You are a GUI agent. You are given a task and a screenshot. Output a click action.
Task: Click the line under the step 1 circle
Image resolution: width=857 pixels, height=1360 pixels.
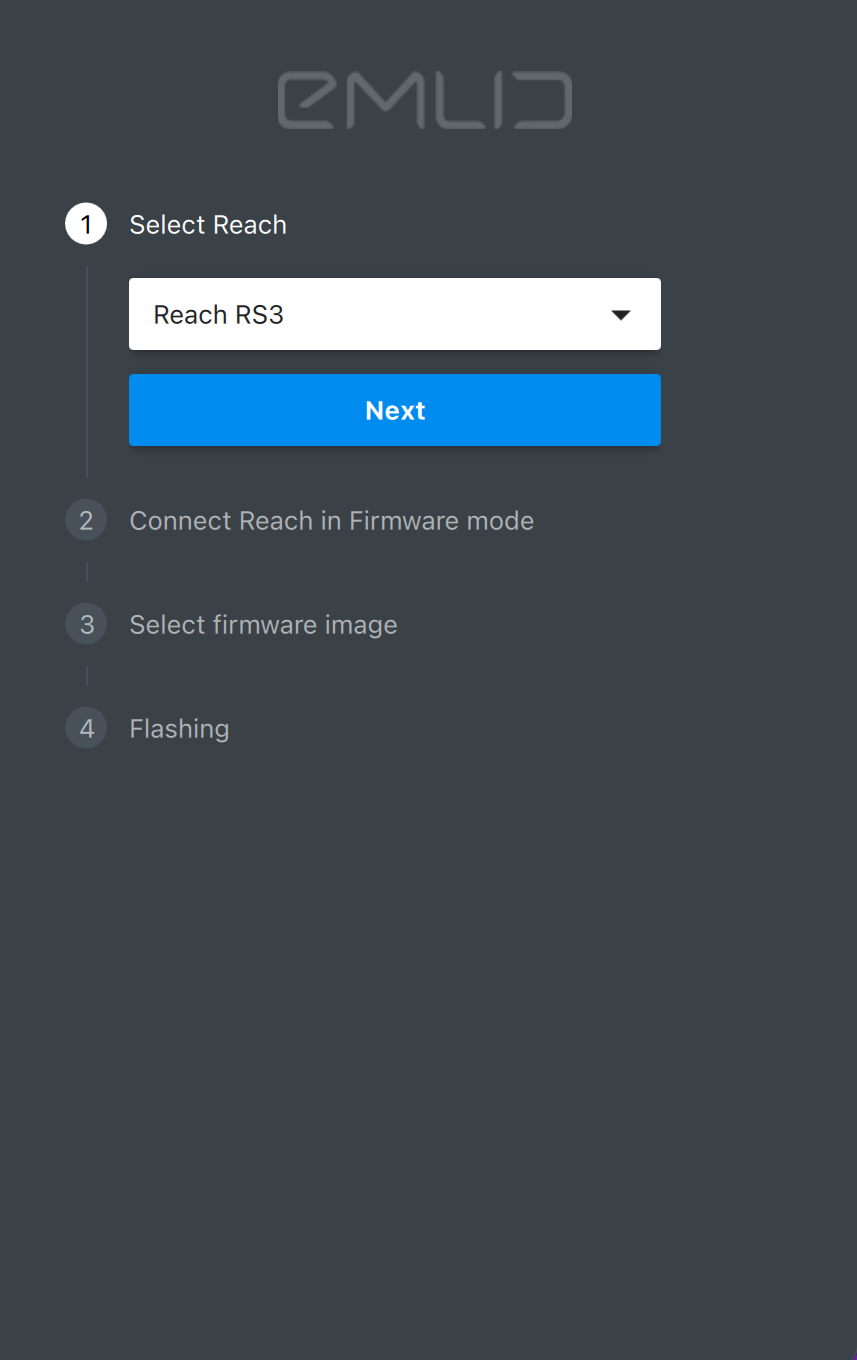click(87, 370)
